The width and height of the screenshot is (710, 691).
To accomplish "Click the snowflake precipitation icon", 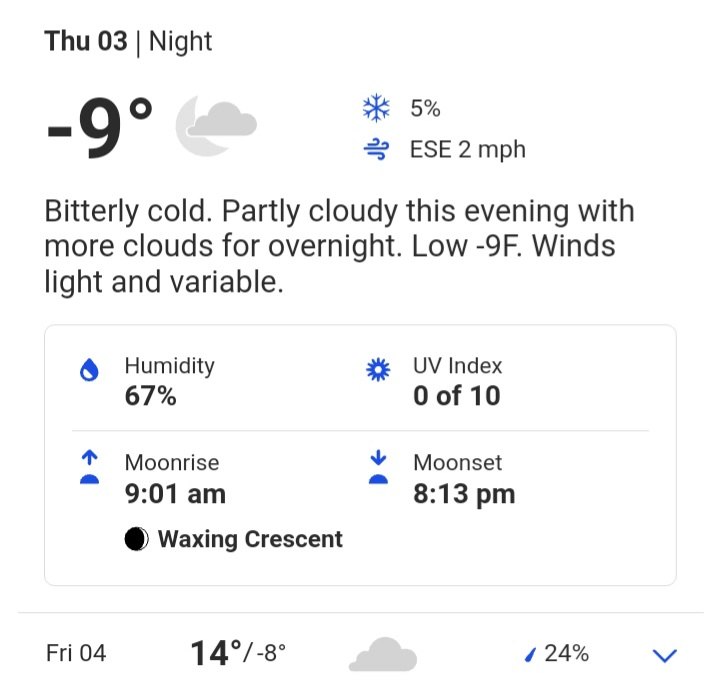I will [x=376, y=108].
